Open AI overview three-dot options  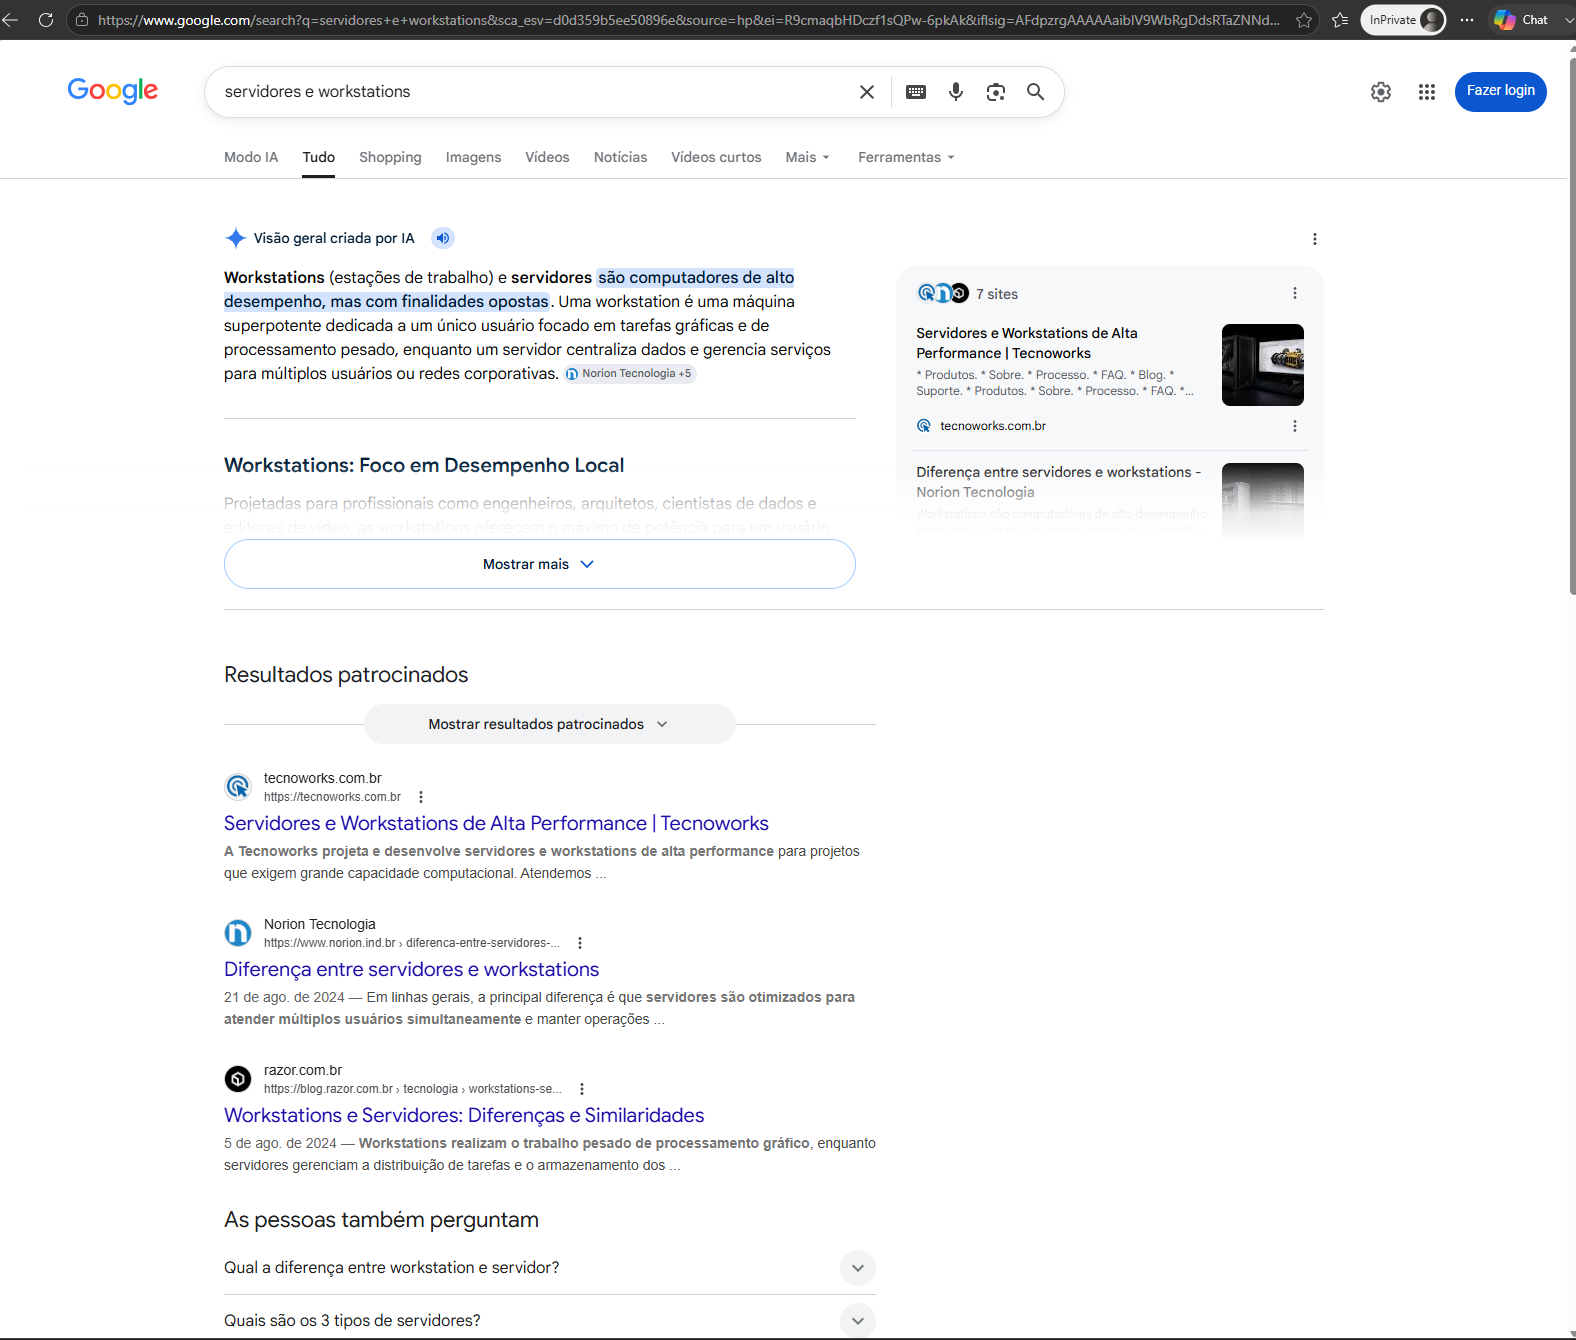1314,239
